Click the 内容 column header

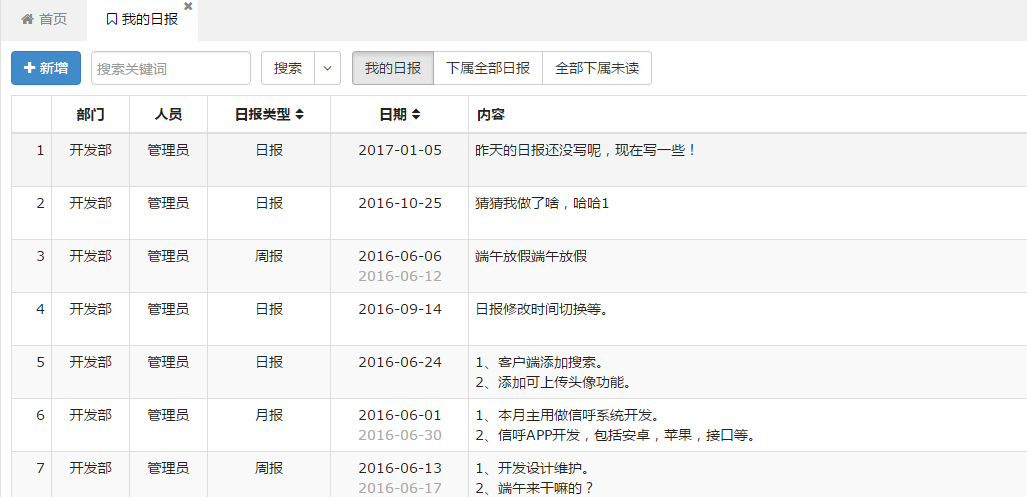pos(491,115)
